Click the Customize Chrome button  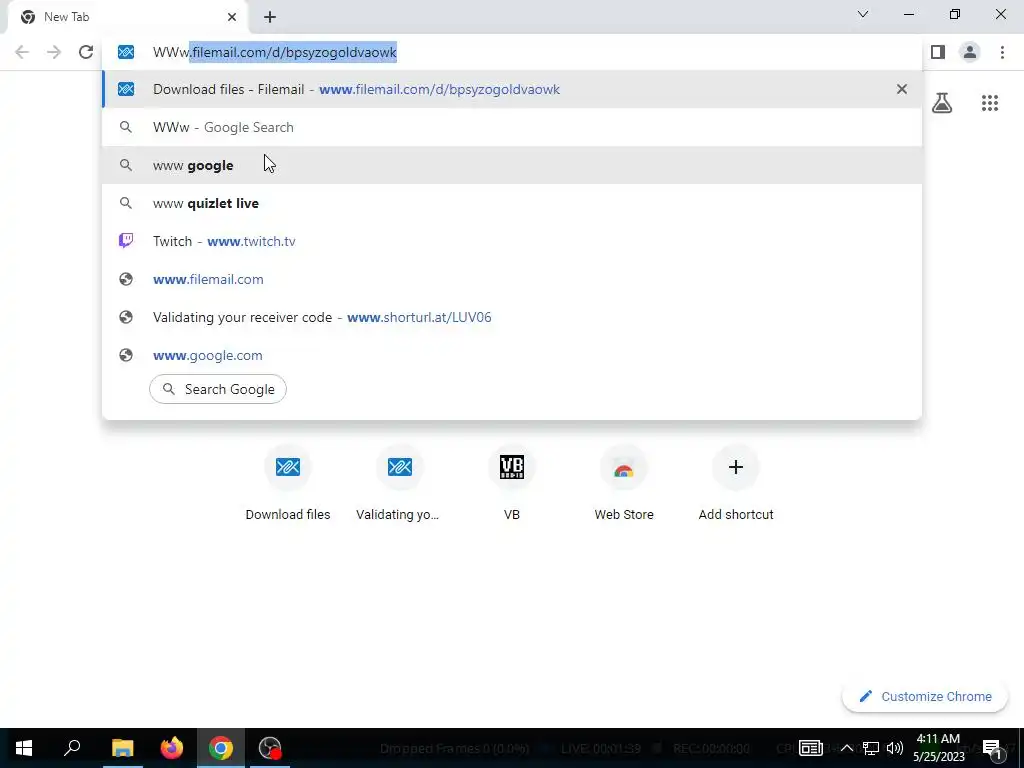926,697
